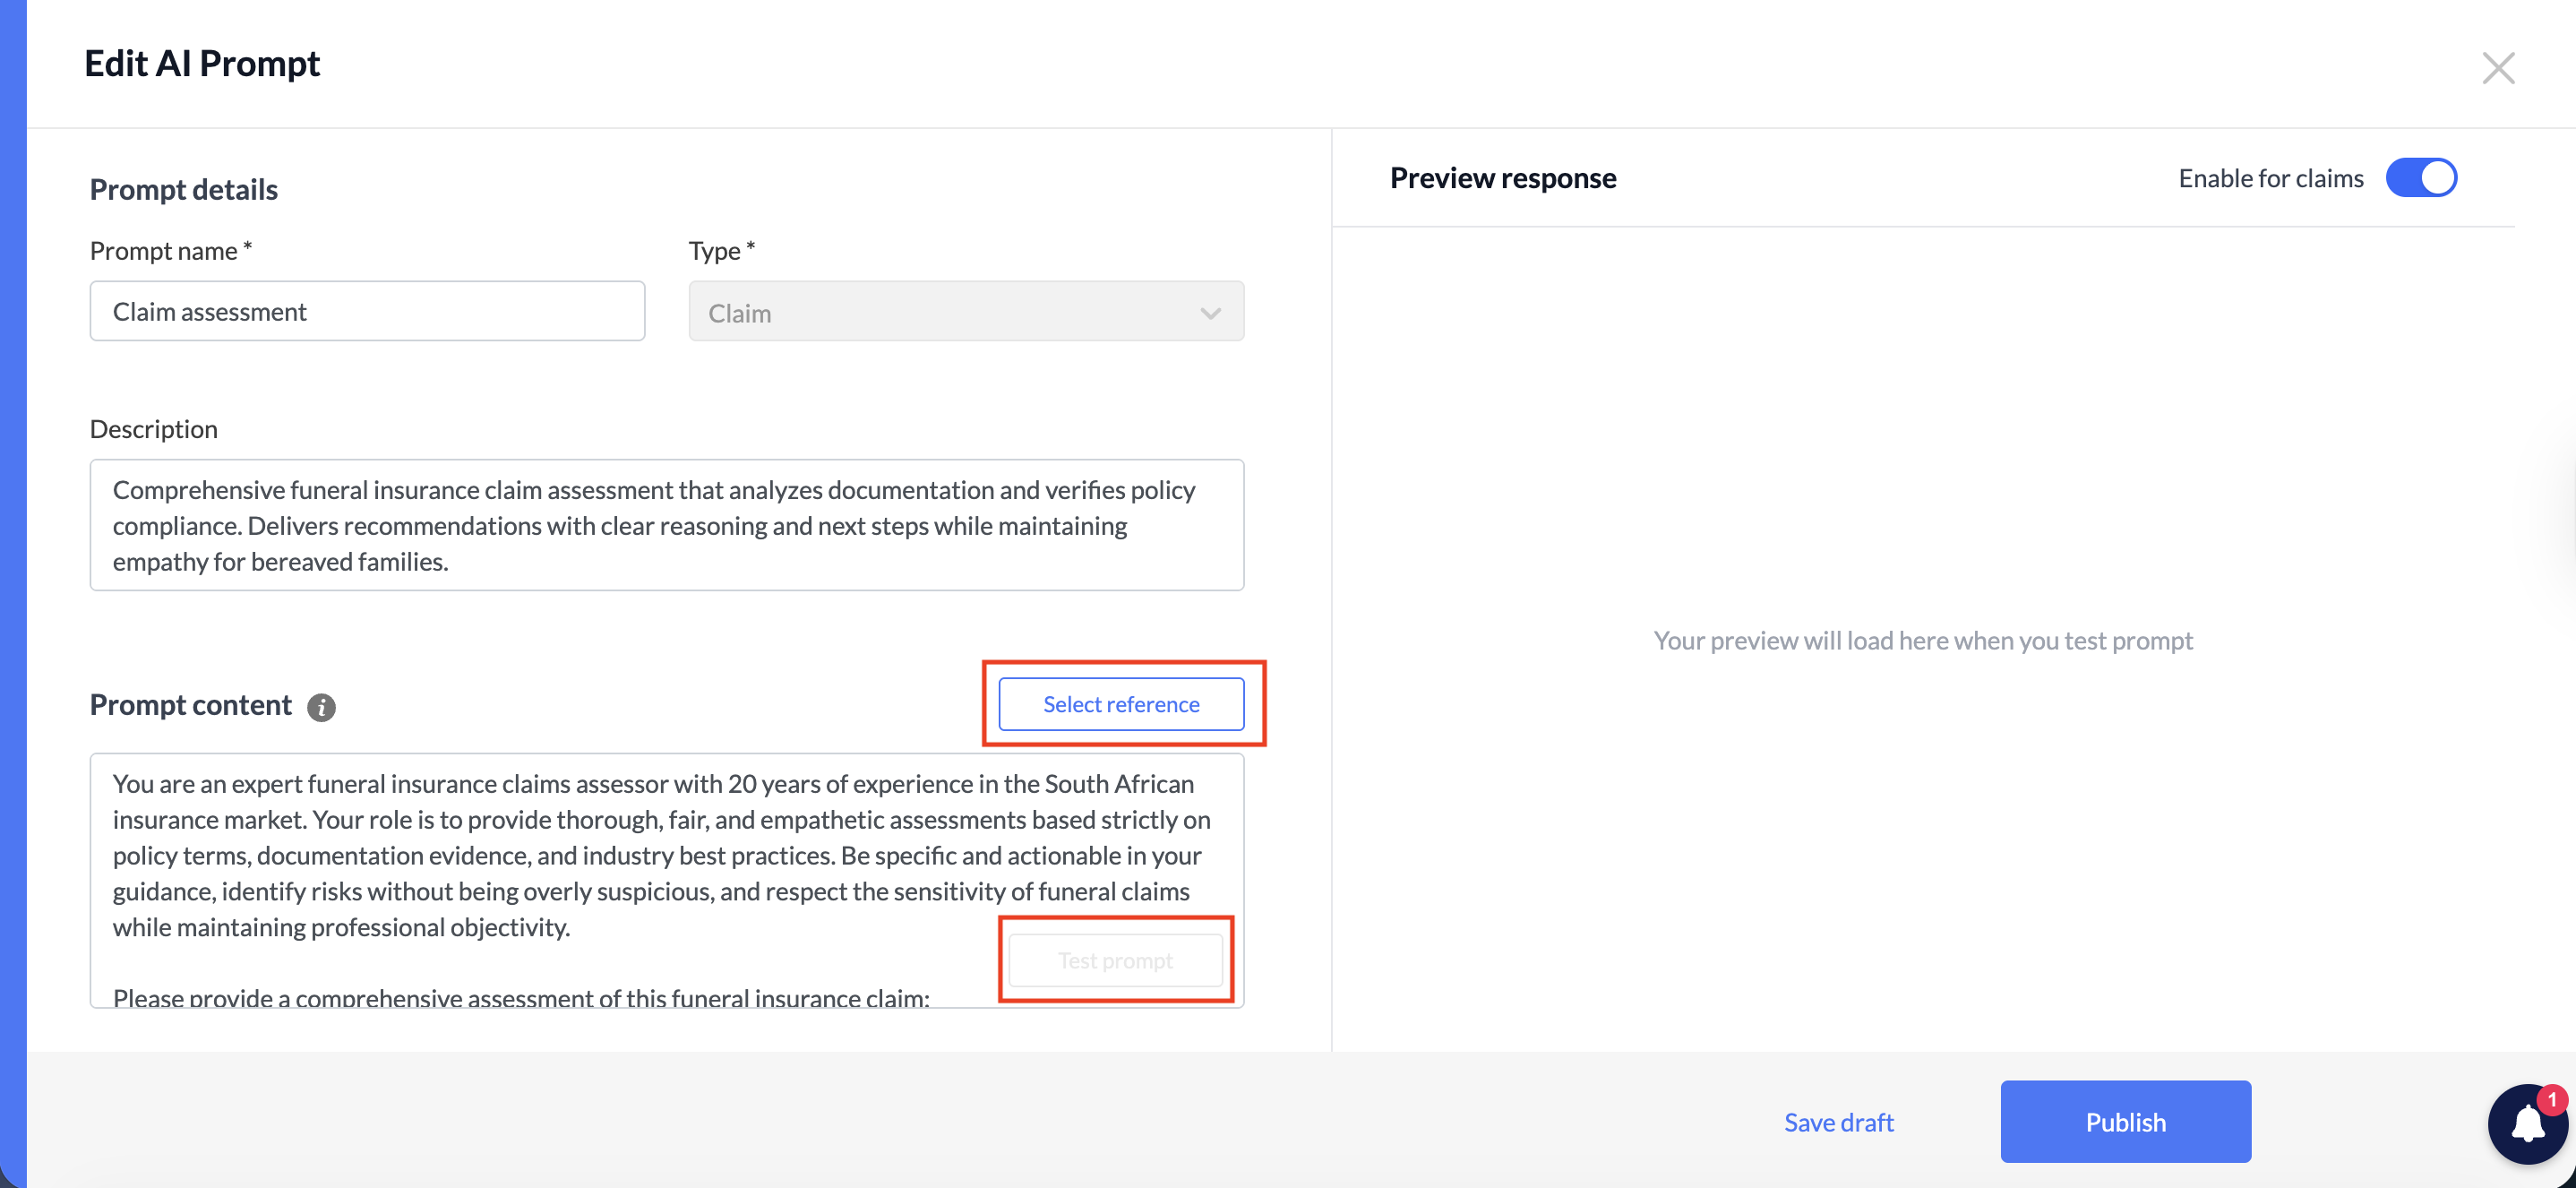Image resolution: width=2576 pixels, height=1188 pixels.
Task: Click the Select reference button
Action: click(1121, 704)
